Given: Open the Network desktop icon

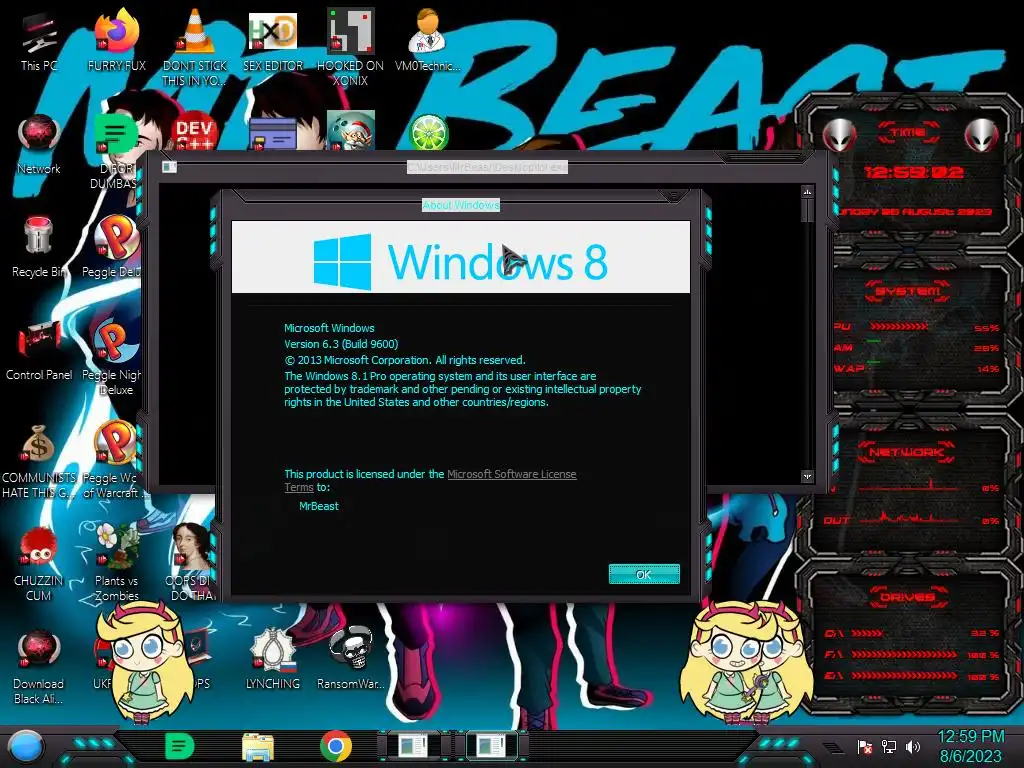Looking at the screenshot, I should pyautogui.click(x=39, y=144).
